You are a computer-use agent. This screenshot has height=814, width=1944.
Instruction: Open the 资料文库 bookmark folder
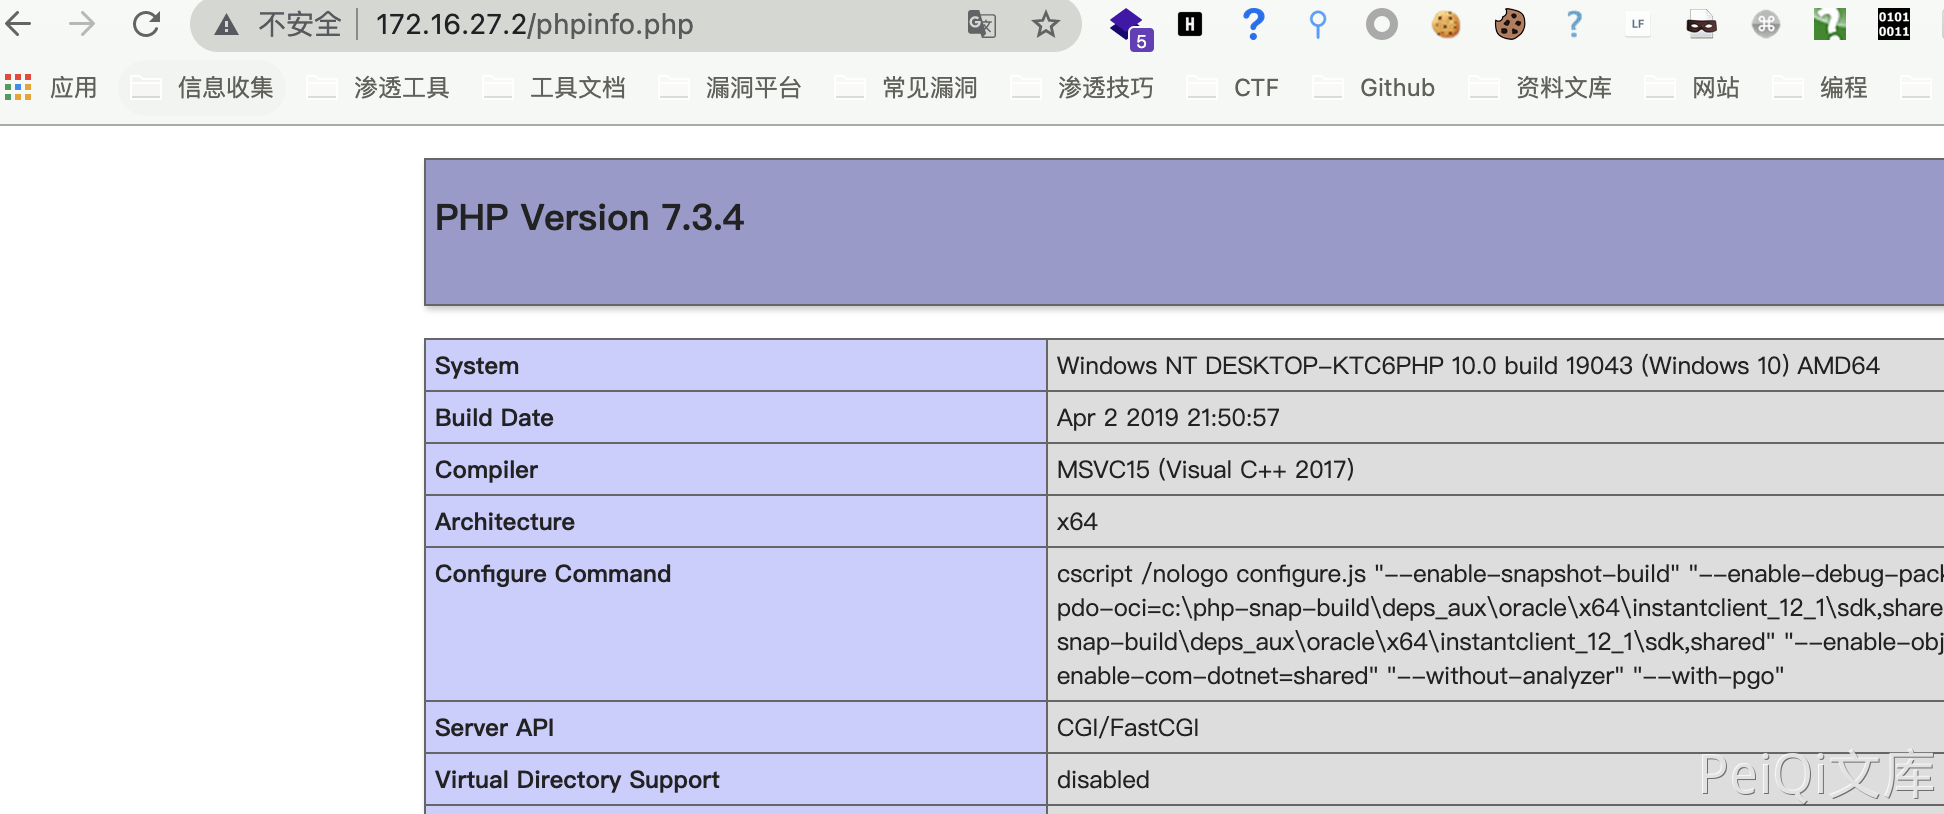[1540, 88]
